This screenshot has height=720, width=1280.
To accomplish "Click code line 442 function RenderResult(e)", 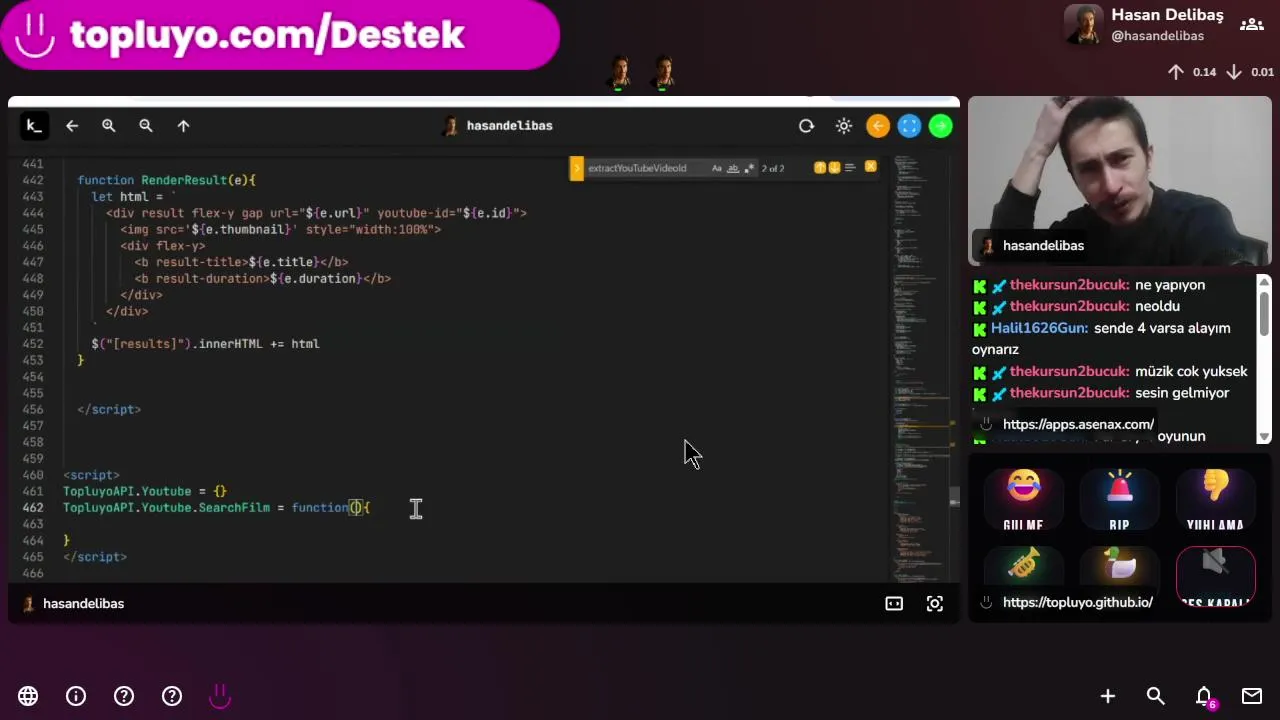I will tap(167, 180).
